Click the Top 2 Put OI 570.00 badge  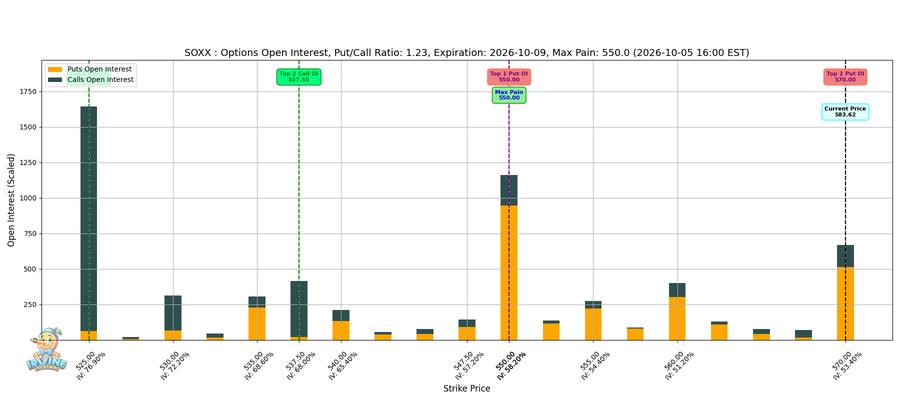pos(845,77)
